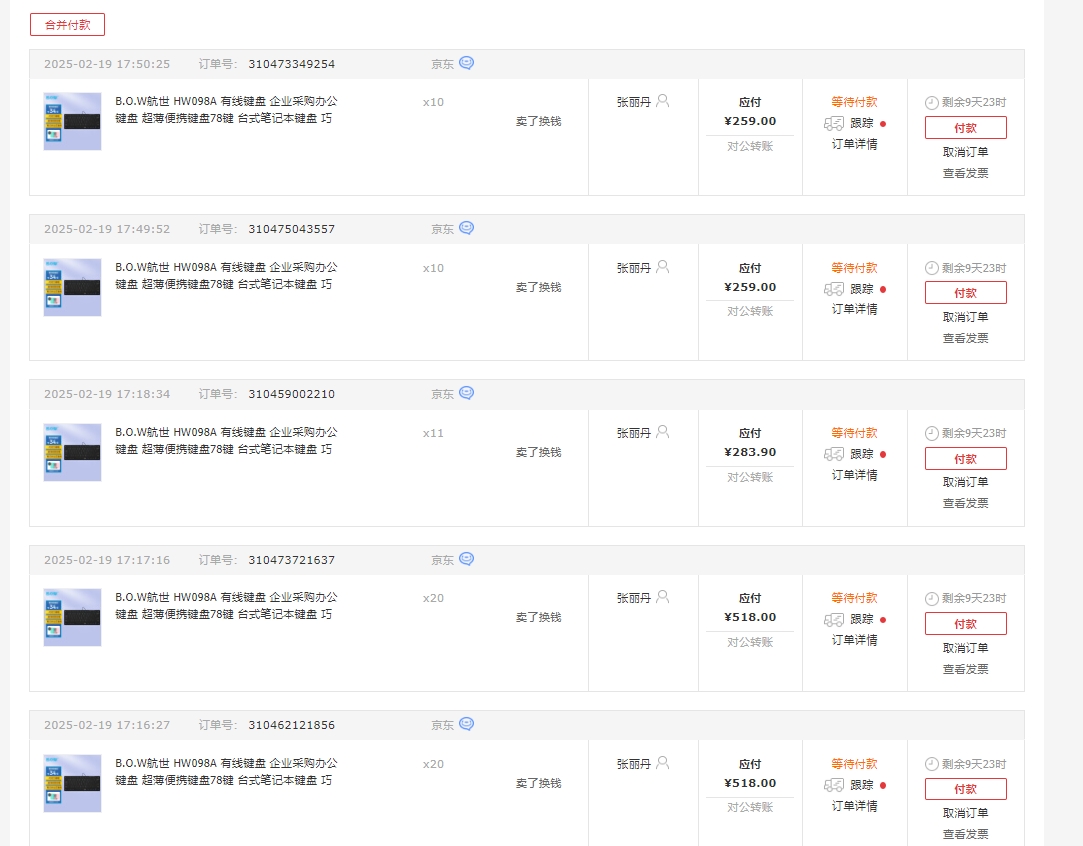The image size is (1083, 846).
Task: Open B.O.W航世 HW098A product title in order 310473721637
Action: click(226, 606)
